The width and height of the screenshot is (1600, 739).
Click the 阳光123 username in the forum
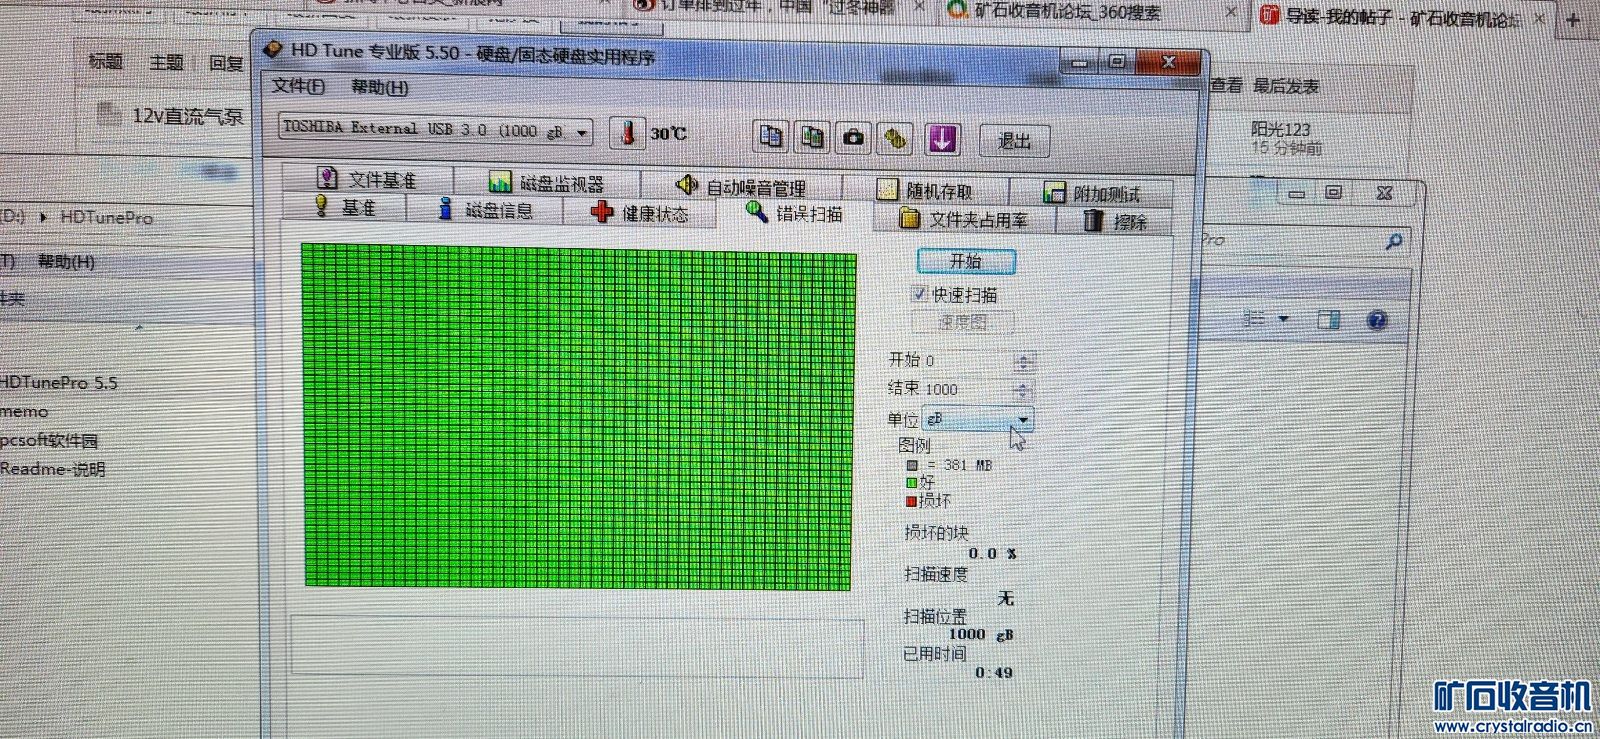(1280, 129)
